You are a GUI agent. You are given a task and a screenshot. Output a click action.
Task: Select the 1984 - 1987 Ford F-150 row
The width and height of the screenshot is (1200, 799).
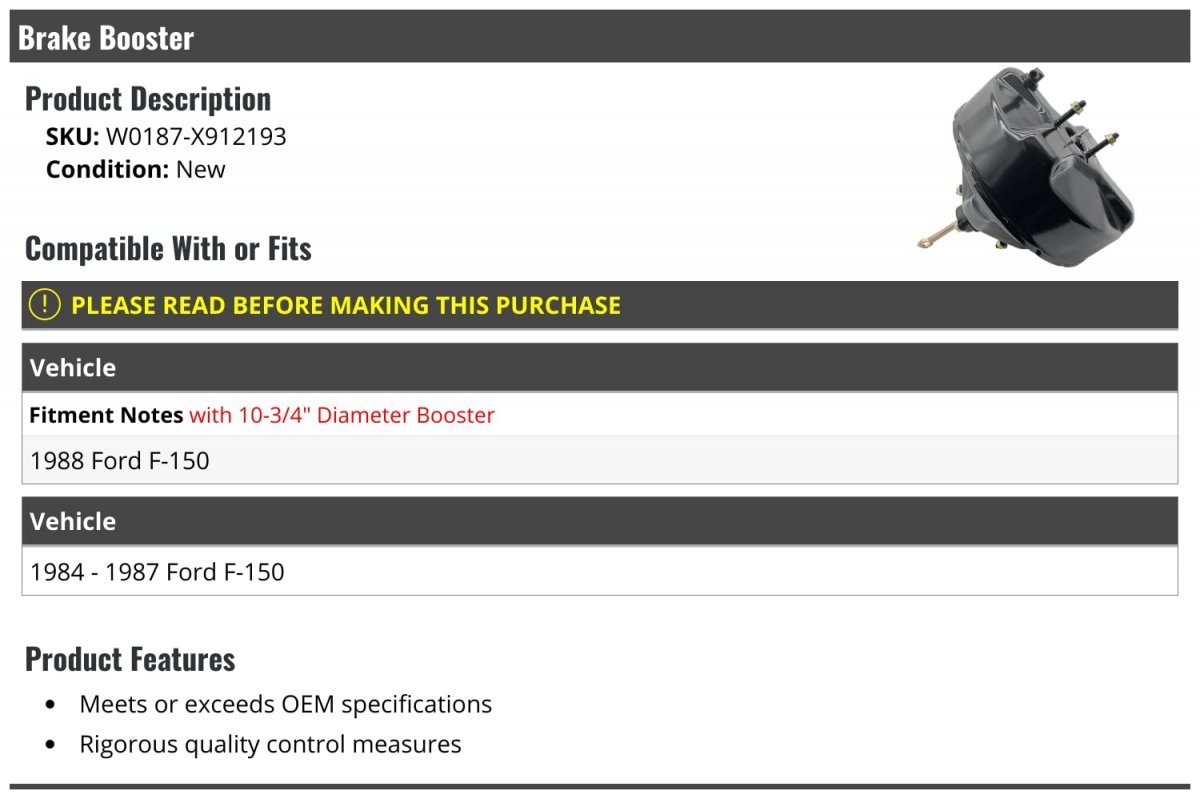(600, 571)
